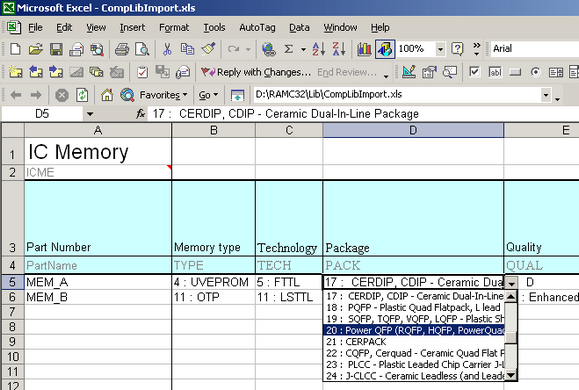Screen dimensions: 579x390
Task: Click the Cut scissors icon
Action: 167,49
